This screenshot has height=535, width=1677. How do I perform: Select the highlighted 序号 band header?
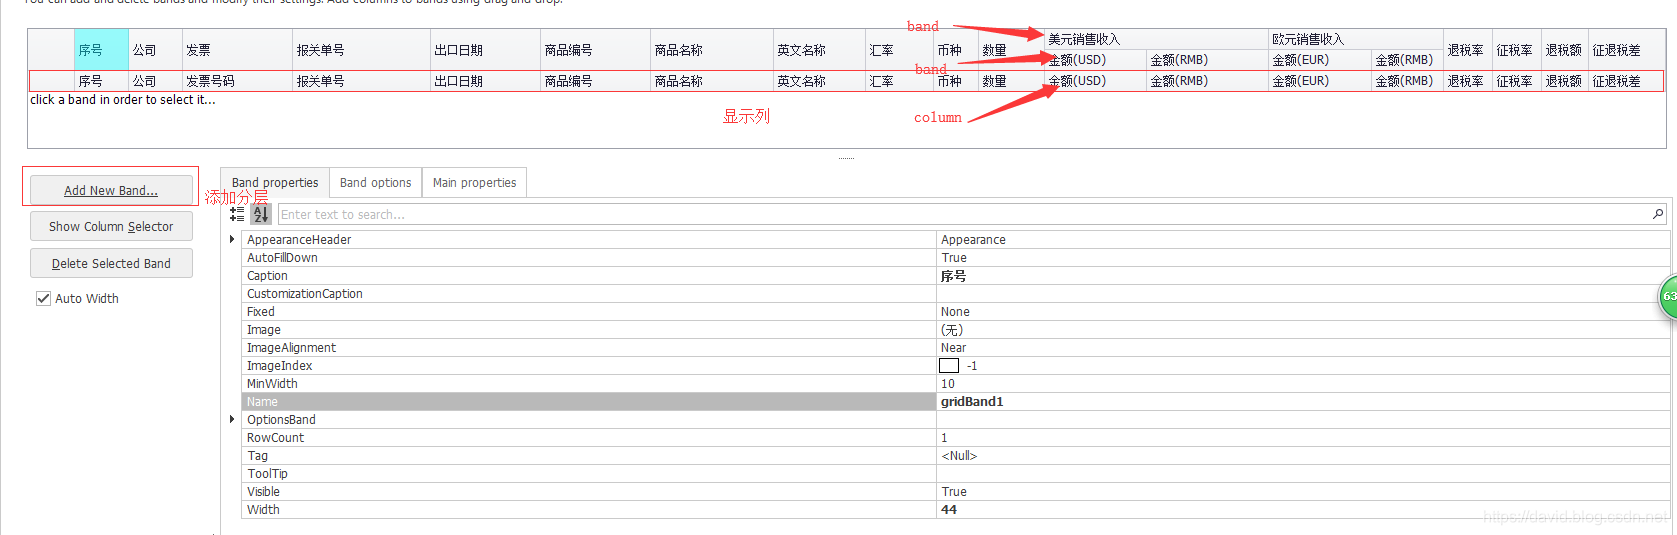102,49
